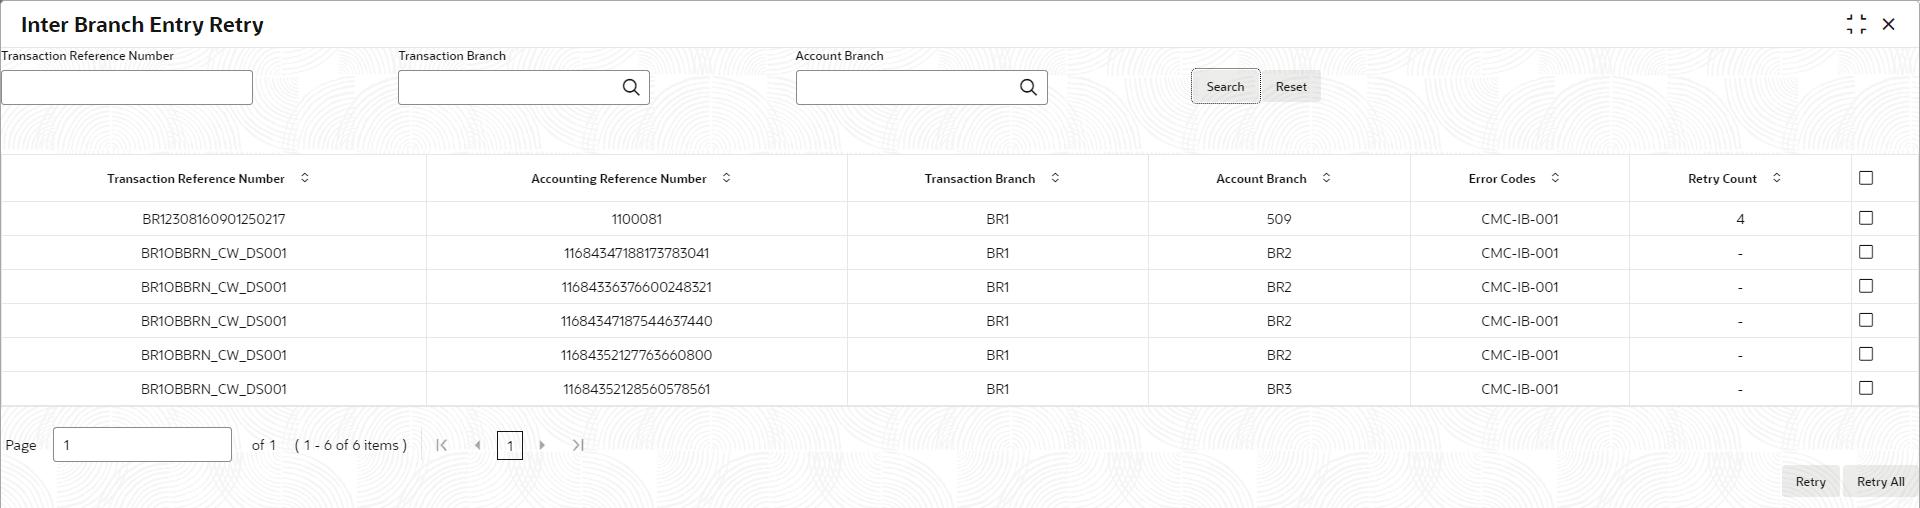Select page 1 in pagination

(x=510, y=445)
